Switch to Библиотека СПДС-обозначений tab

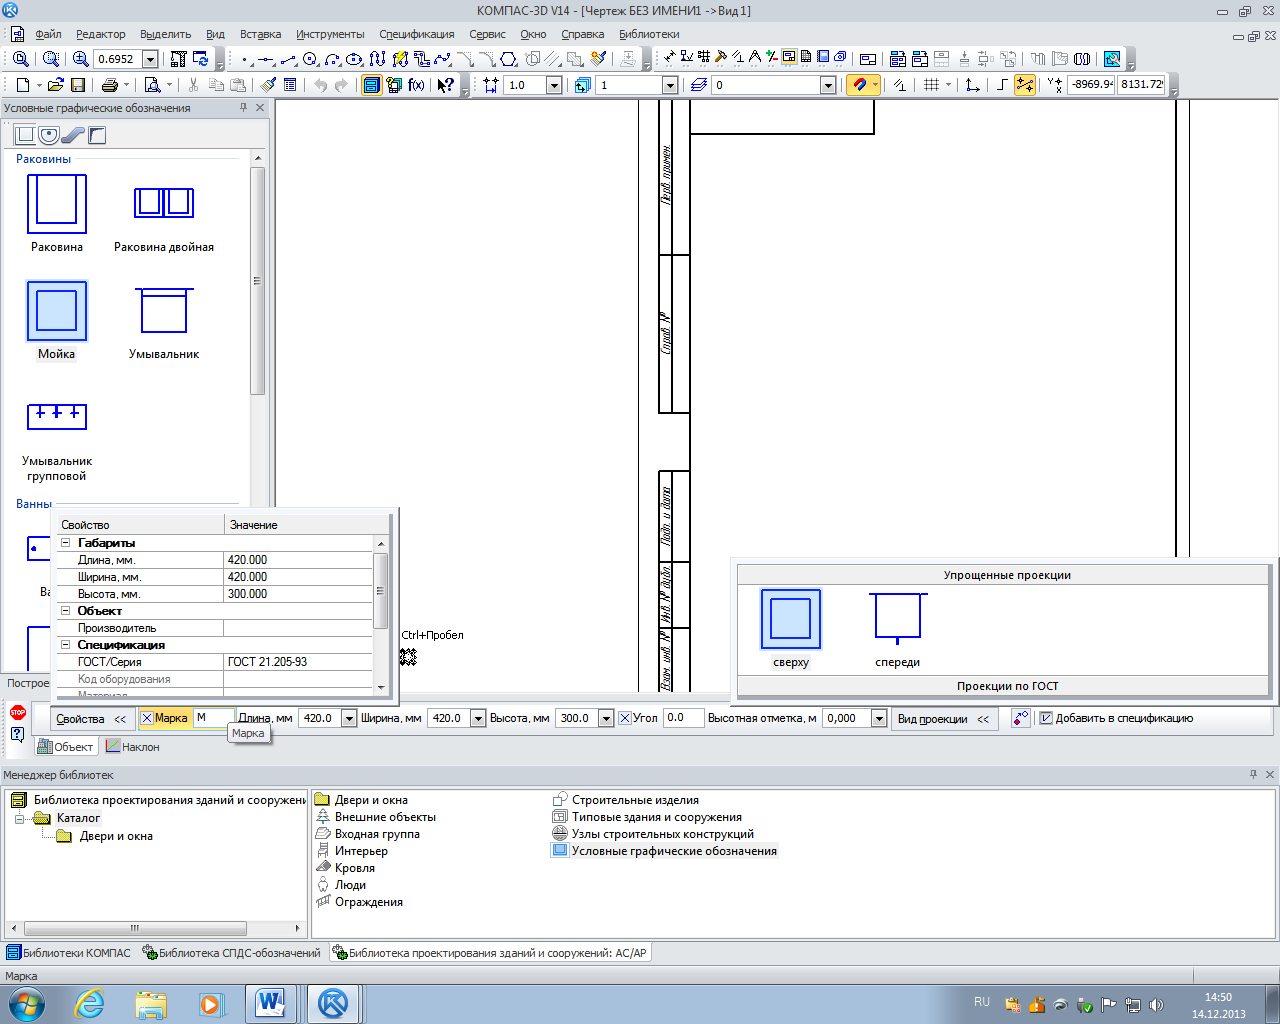point(232,953)
